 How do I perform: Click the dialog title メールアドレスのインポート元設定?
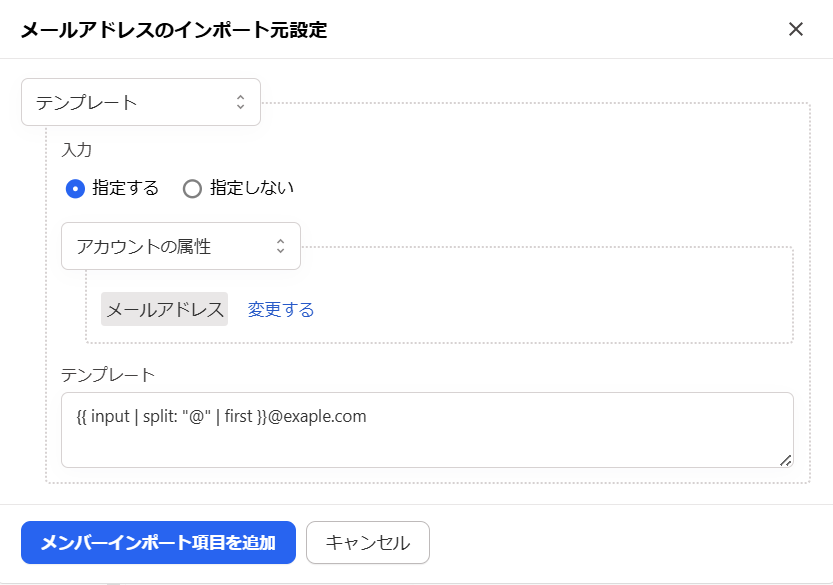coord(174,30)
